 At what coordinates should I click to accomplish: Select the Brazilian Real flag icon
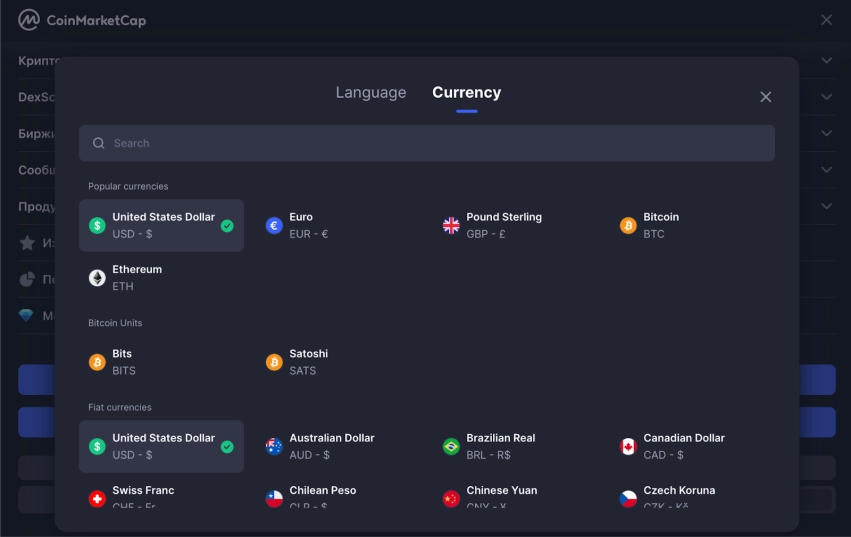point(451,447)
